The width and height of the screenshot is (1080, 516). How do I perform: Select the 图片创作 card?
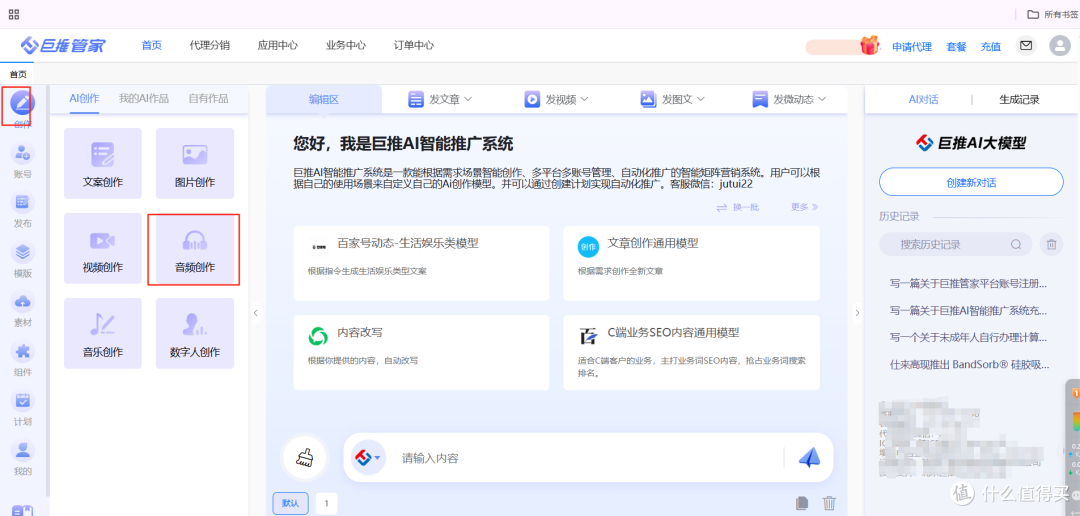(x=195, y=163)
